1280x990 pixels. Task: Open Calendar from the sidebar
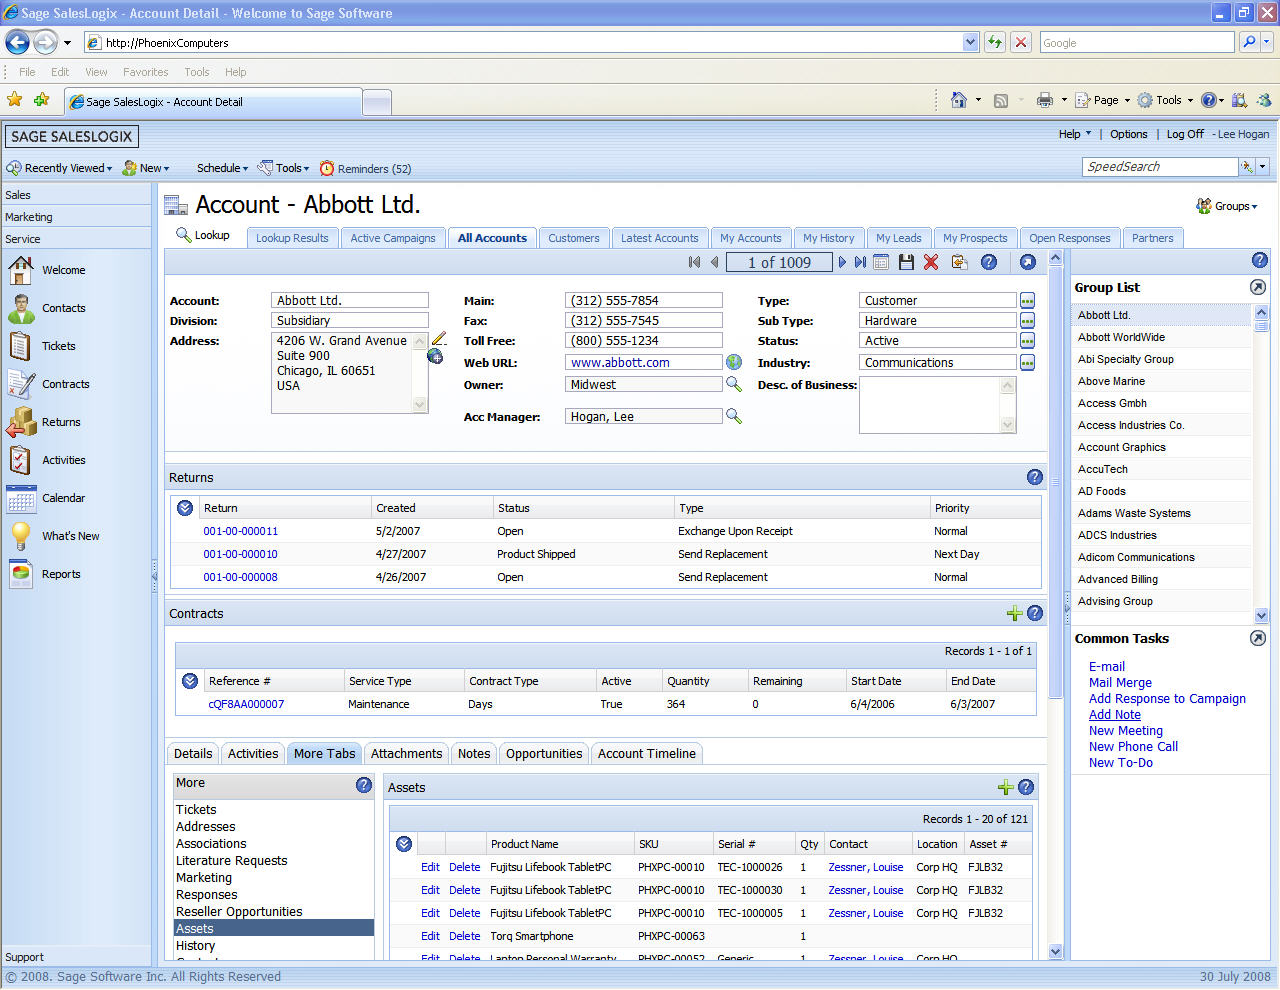click(46, 498)
